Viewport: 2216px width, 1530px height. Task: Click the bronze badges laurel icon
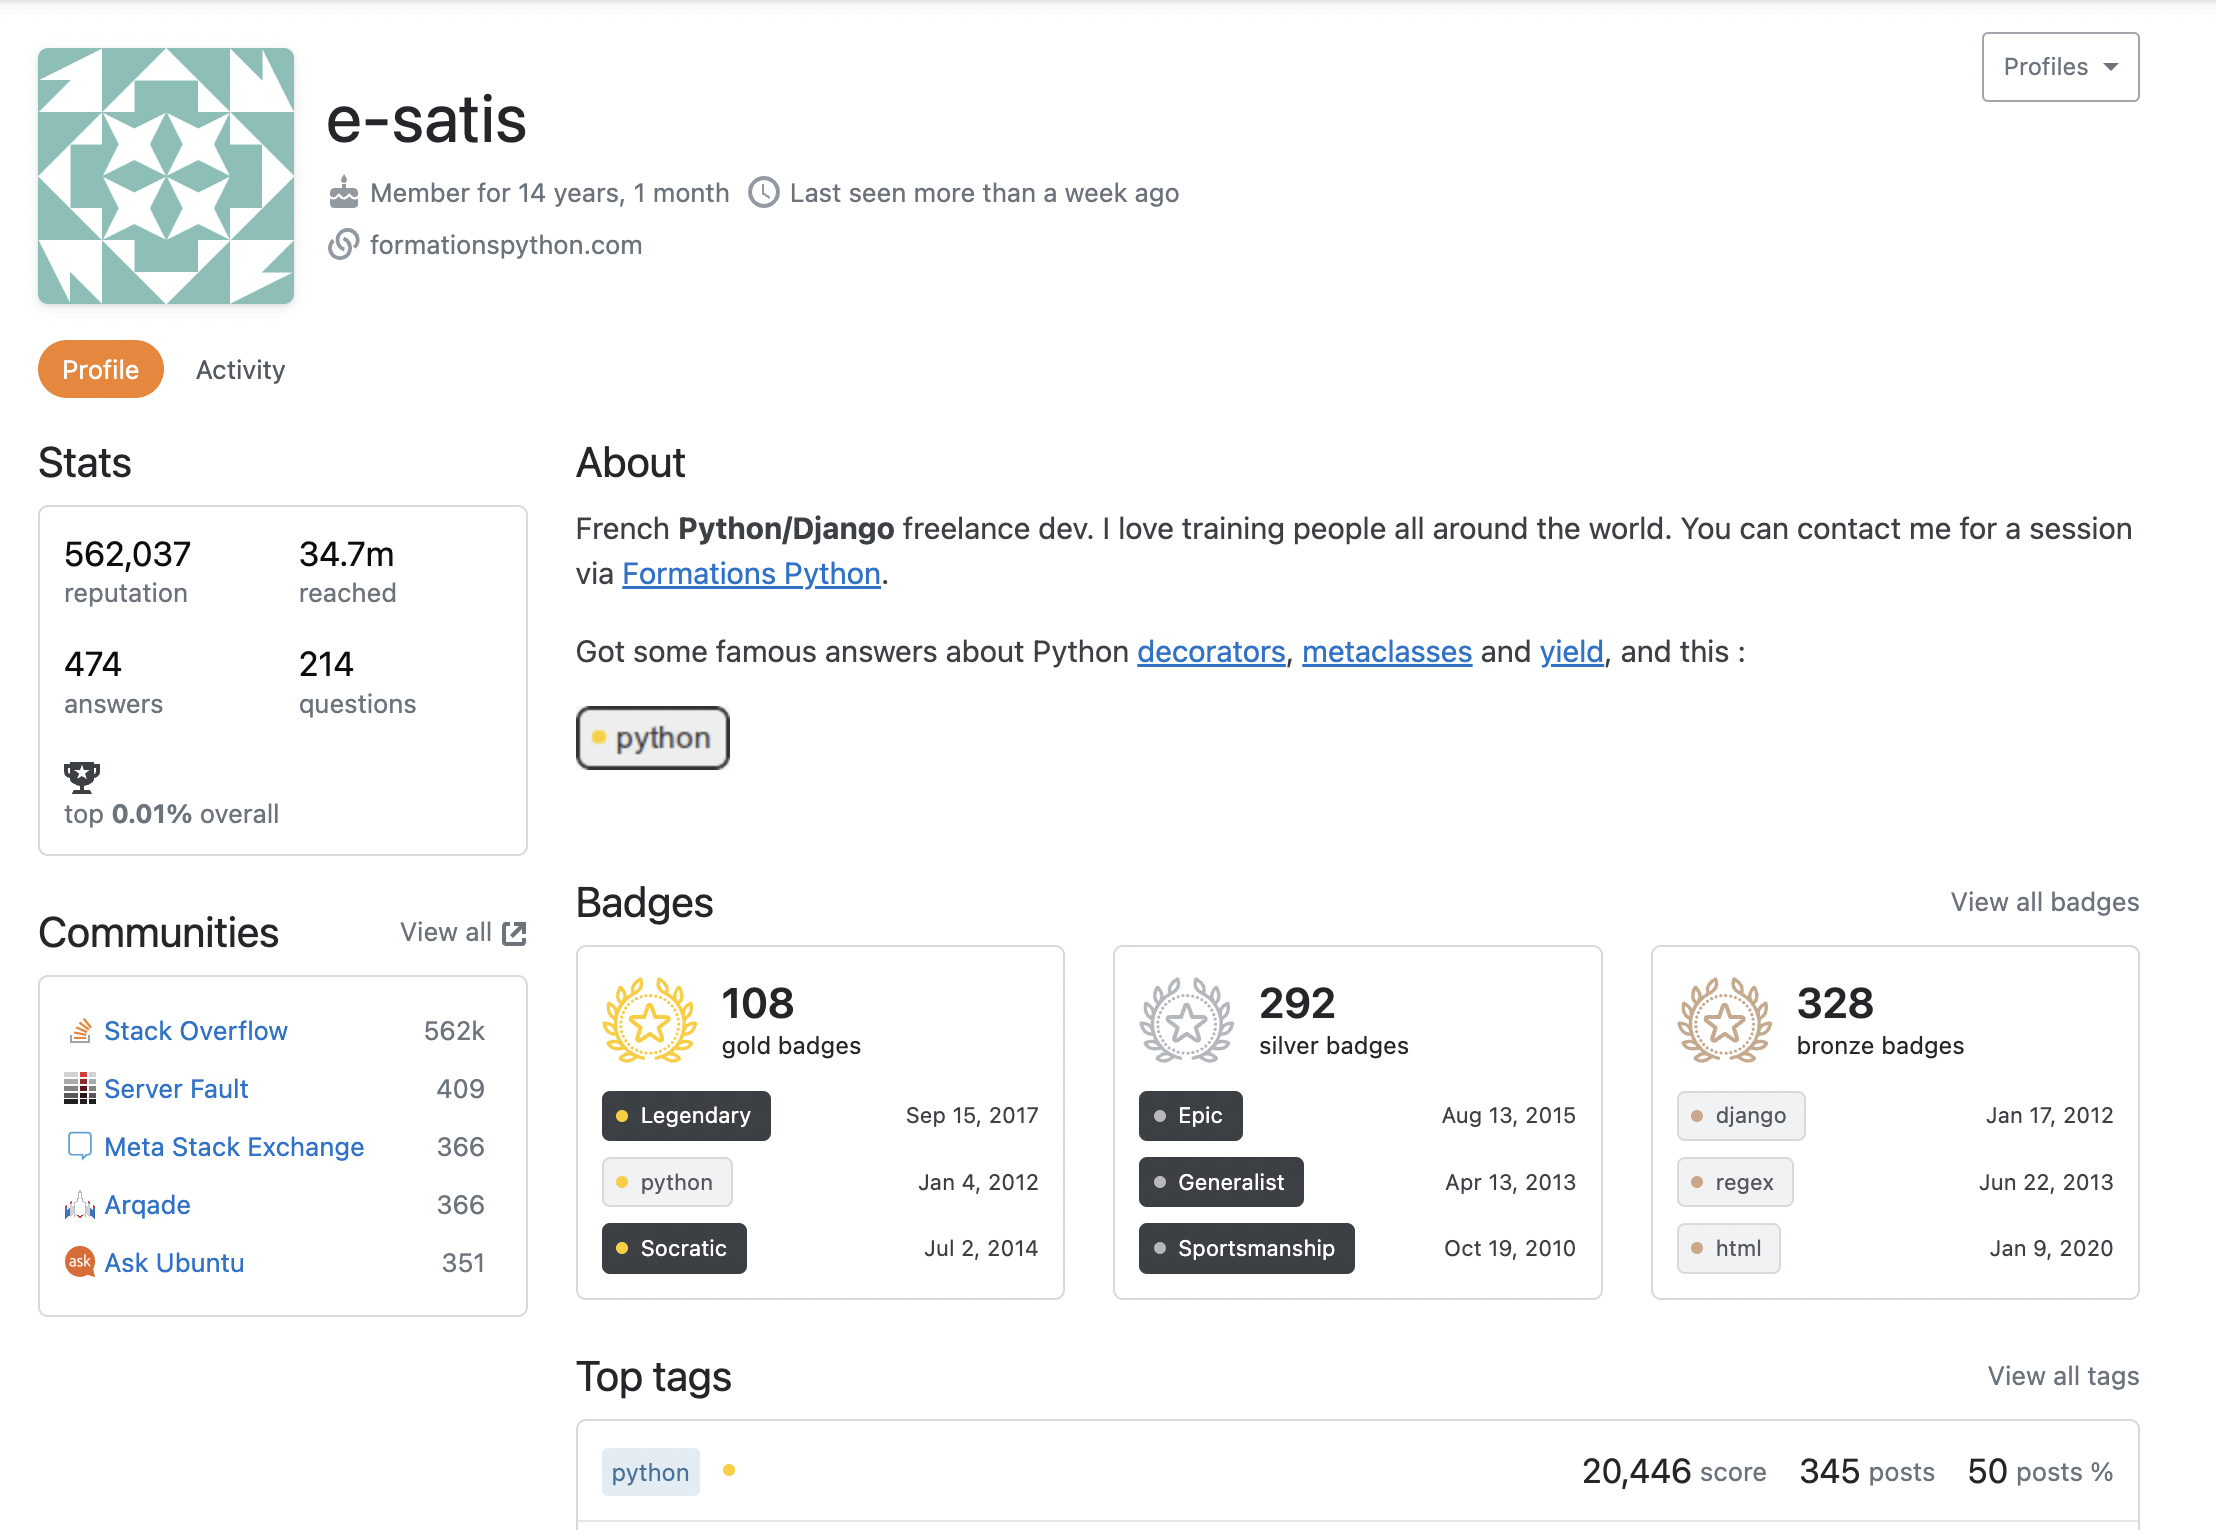(1724, 1022)
